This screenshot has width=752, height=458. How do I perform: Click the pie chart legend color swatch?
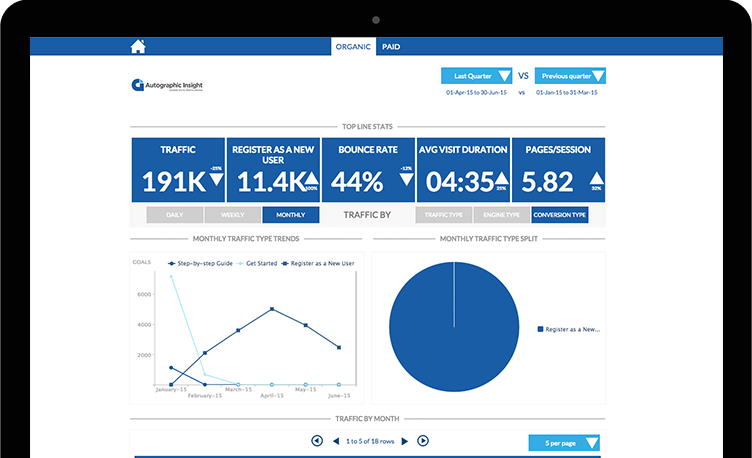tap(540, 328)
